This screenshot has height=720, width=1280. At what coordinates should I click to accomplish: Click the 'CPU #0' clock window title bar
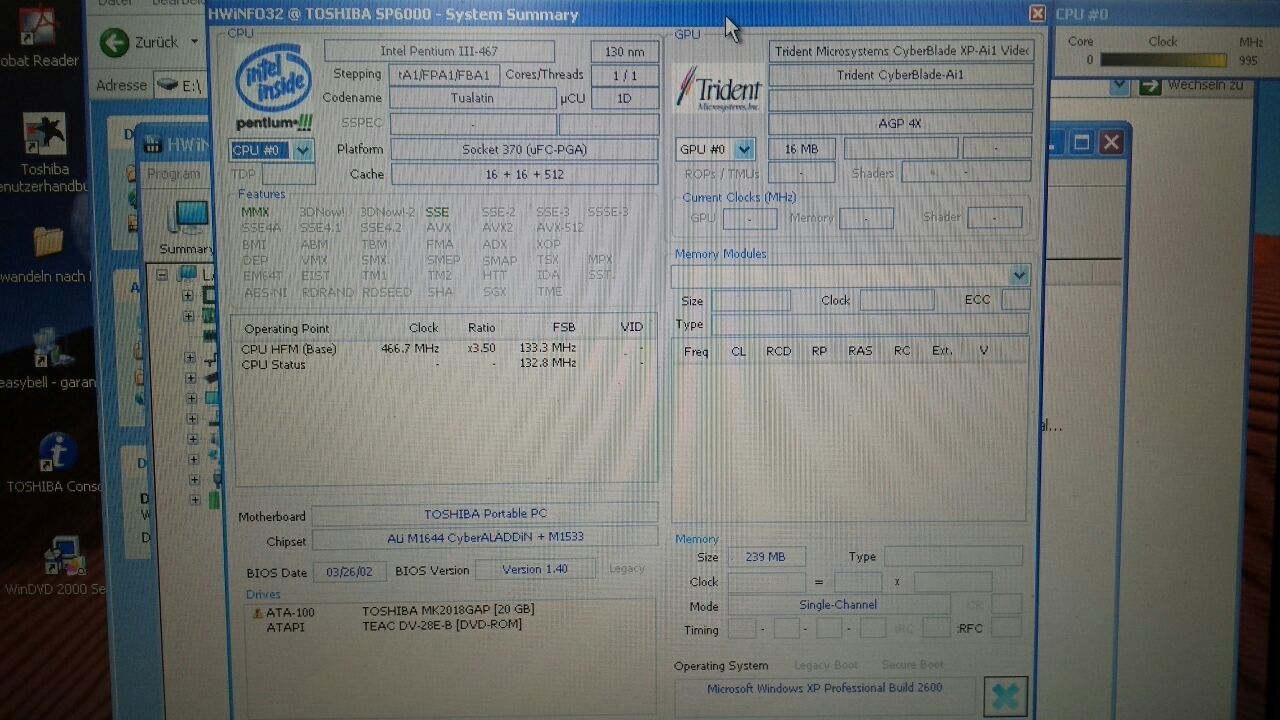pyautogui.click(x=1165, y=14)
